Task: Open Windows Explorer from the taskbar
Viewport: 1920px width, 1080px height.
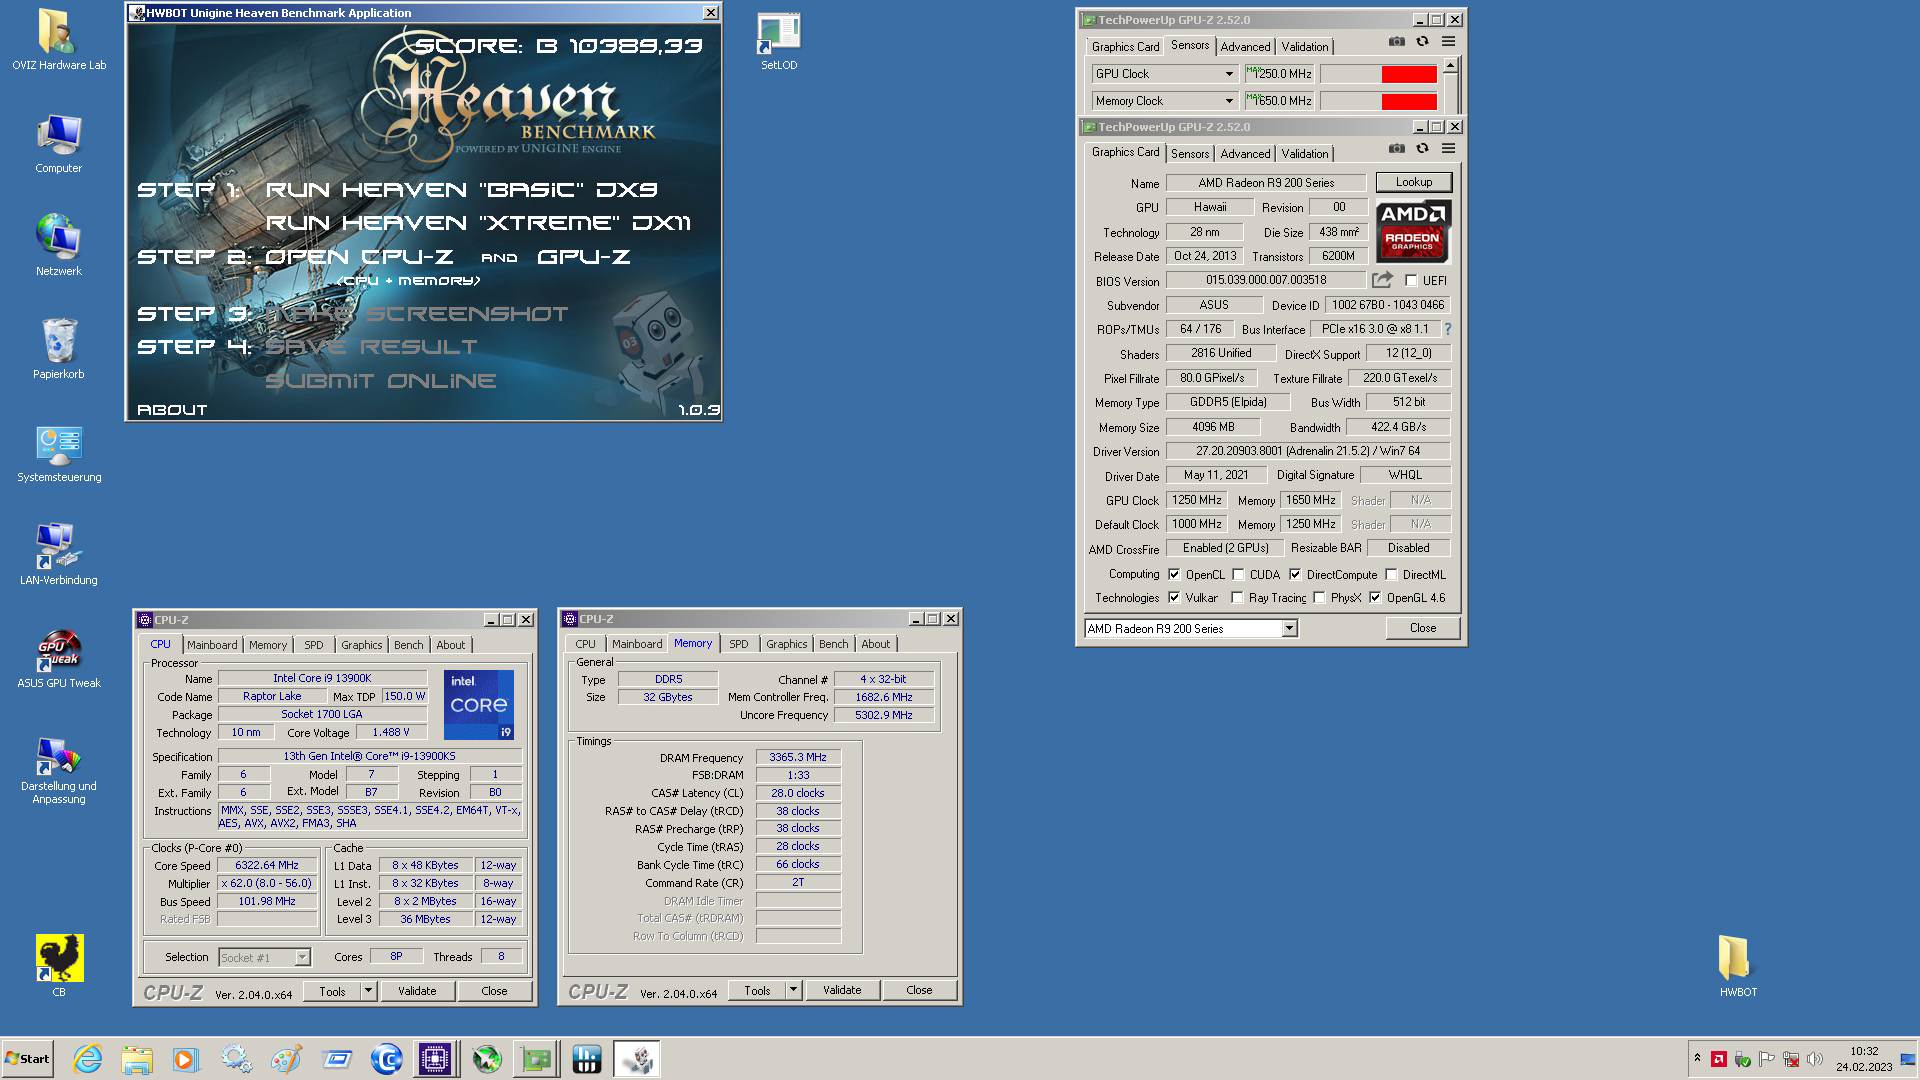Action: point(137,1059)
